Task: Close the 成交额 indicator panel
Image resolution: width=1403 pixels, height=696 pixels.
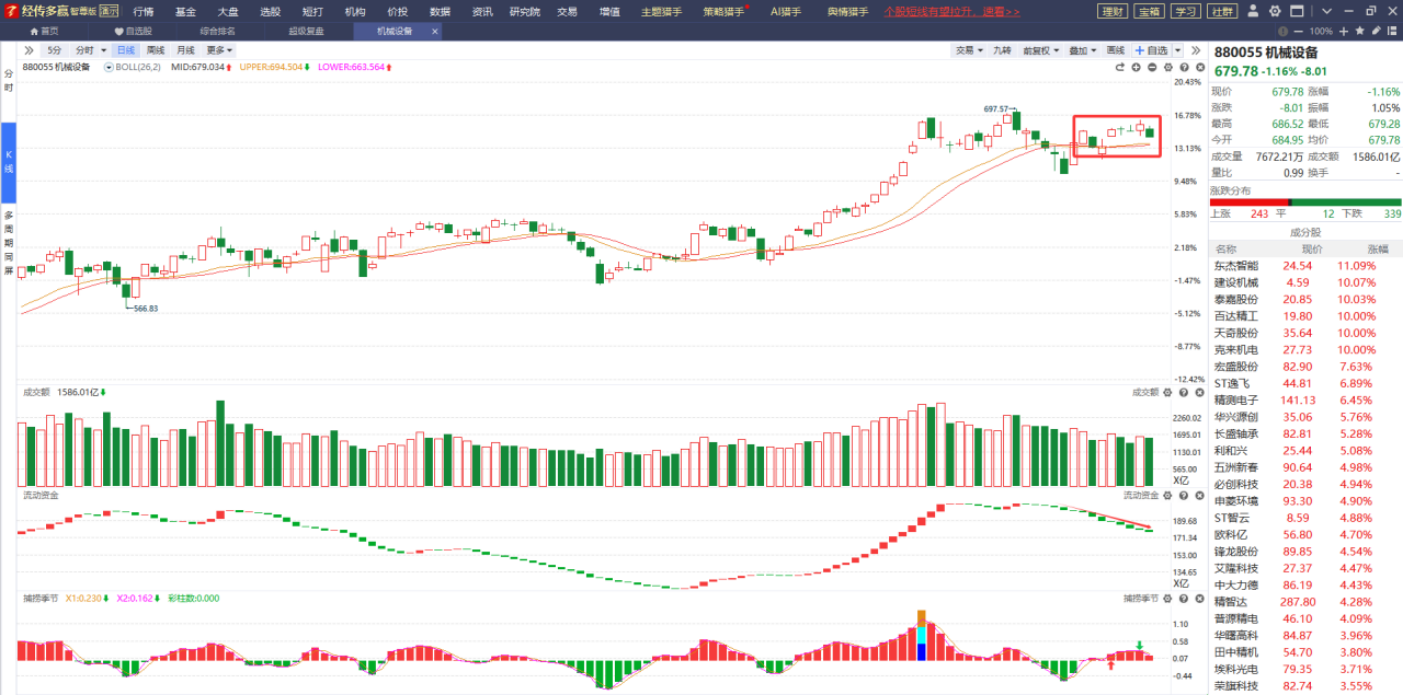Action: [x=1200, y=392]
